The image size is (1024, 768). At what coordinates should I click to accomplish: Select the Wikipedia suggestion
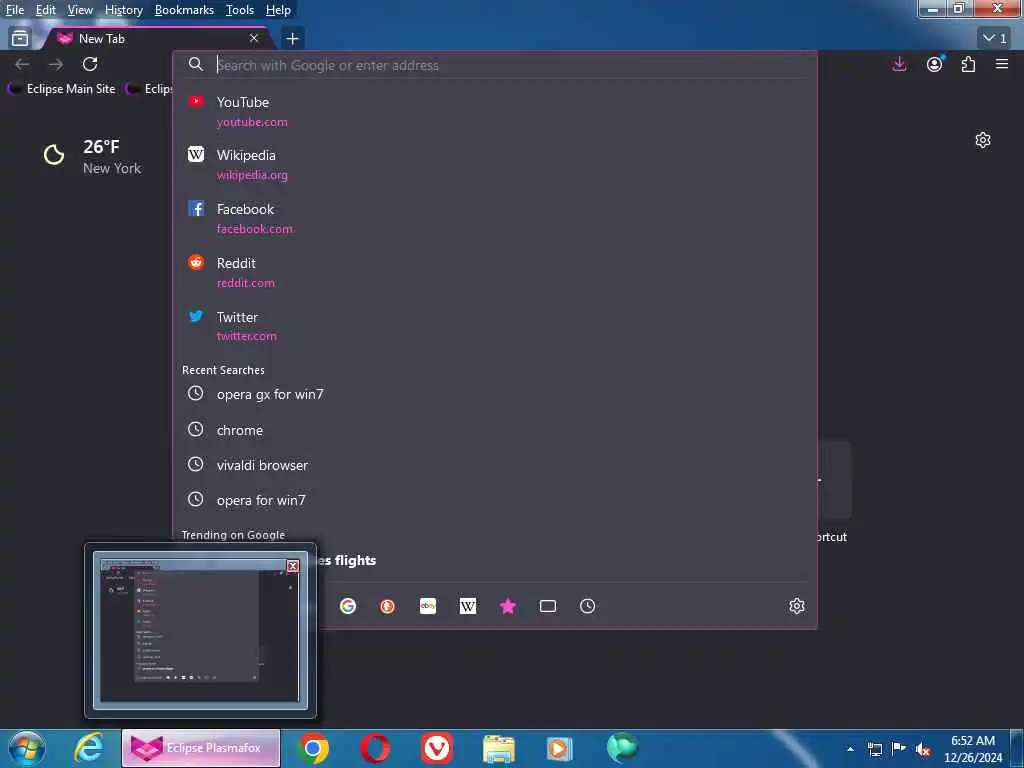coord(495,165)
